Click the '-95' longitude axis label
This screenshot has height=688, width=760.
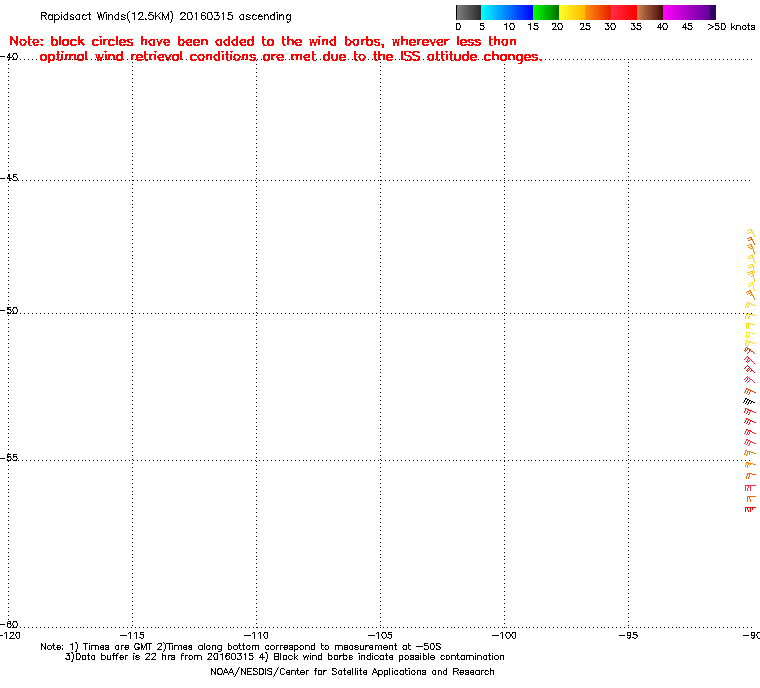(x=629, y=635)
